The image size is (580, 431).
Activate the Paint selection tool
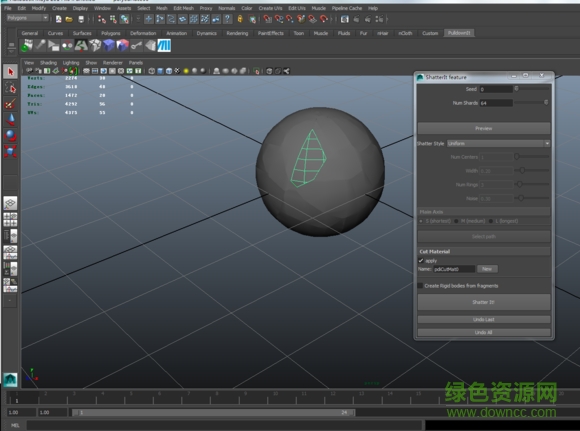pyautogui.click(x=10, y=104)
